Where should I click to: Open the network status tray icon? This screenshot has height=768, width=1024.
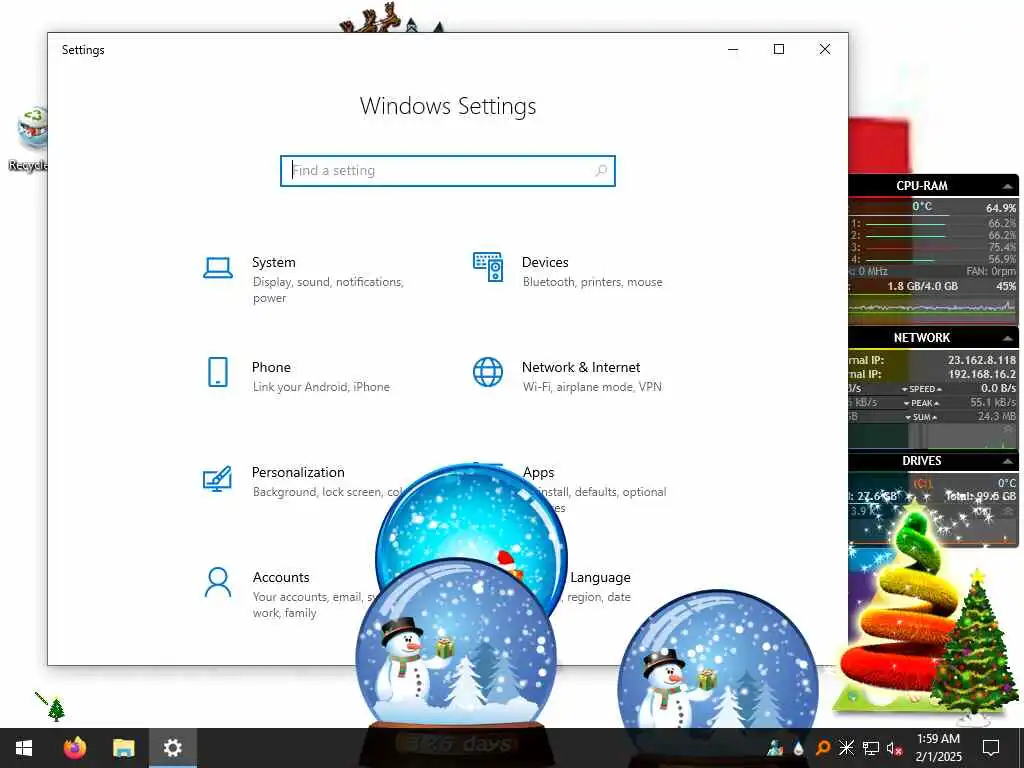click(871, 748)
